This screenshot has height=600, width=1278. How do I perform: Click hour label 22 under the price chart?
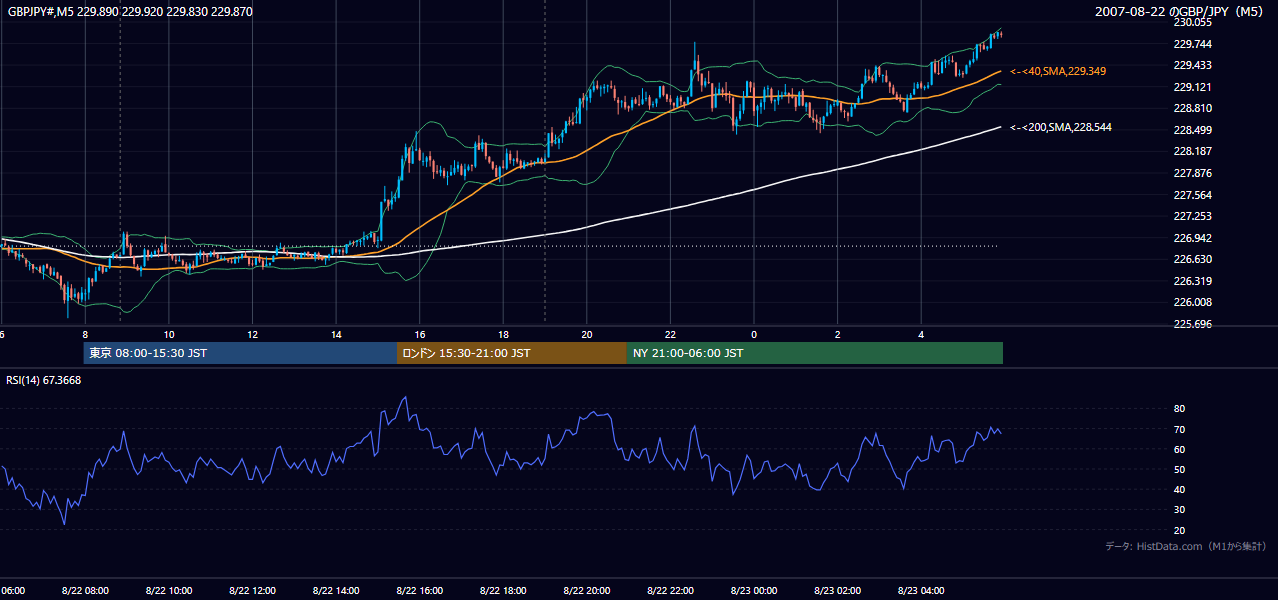(x=670, y=334)
